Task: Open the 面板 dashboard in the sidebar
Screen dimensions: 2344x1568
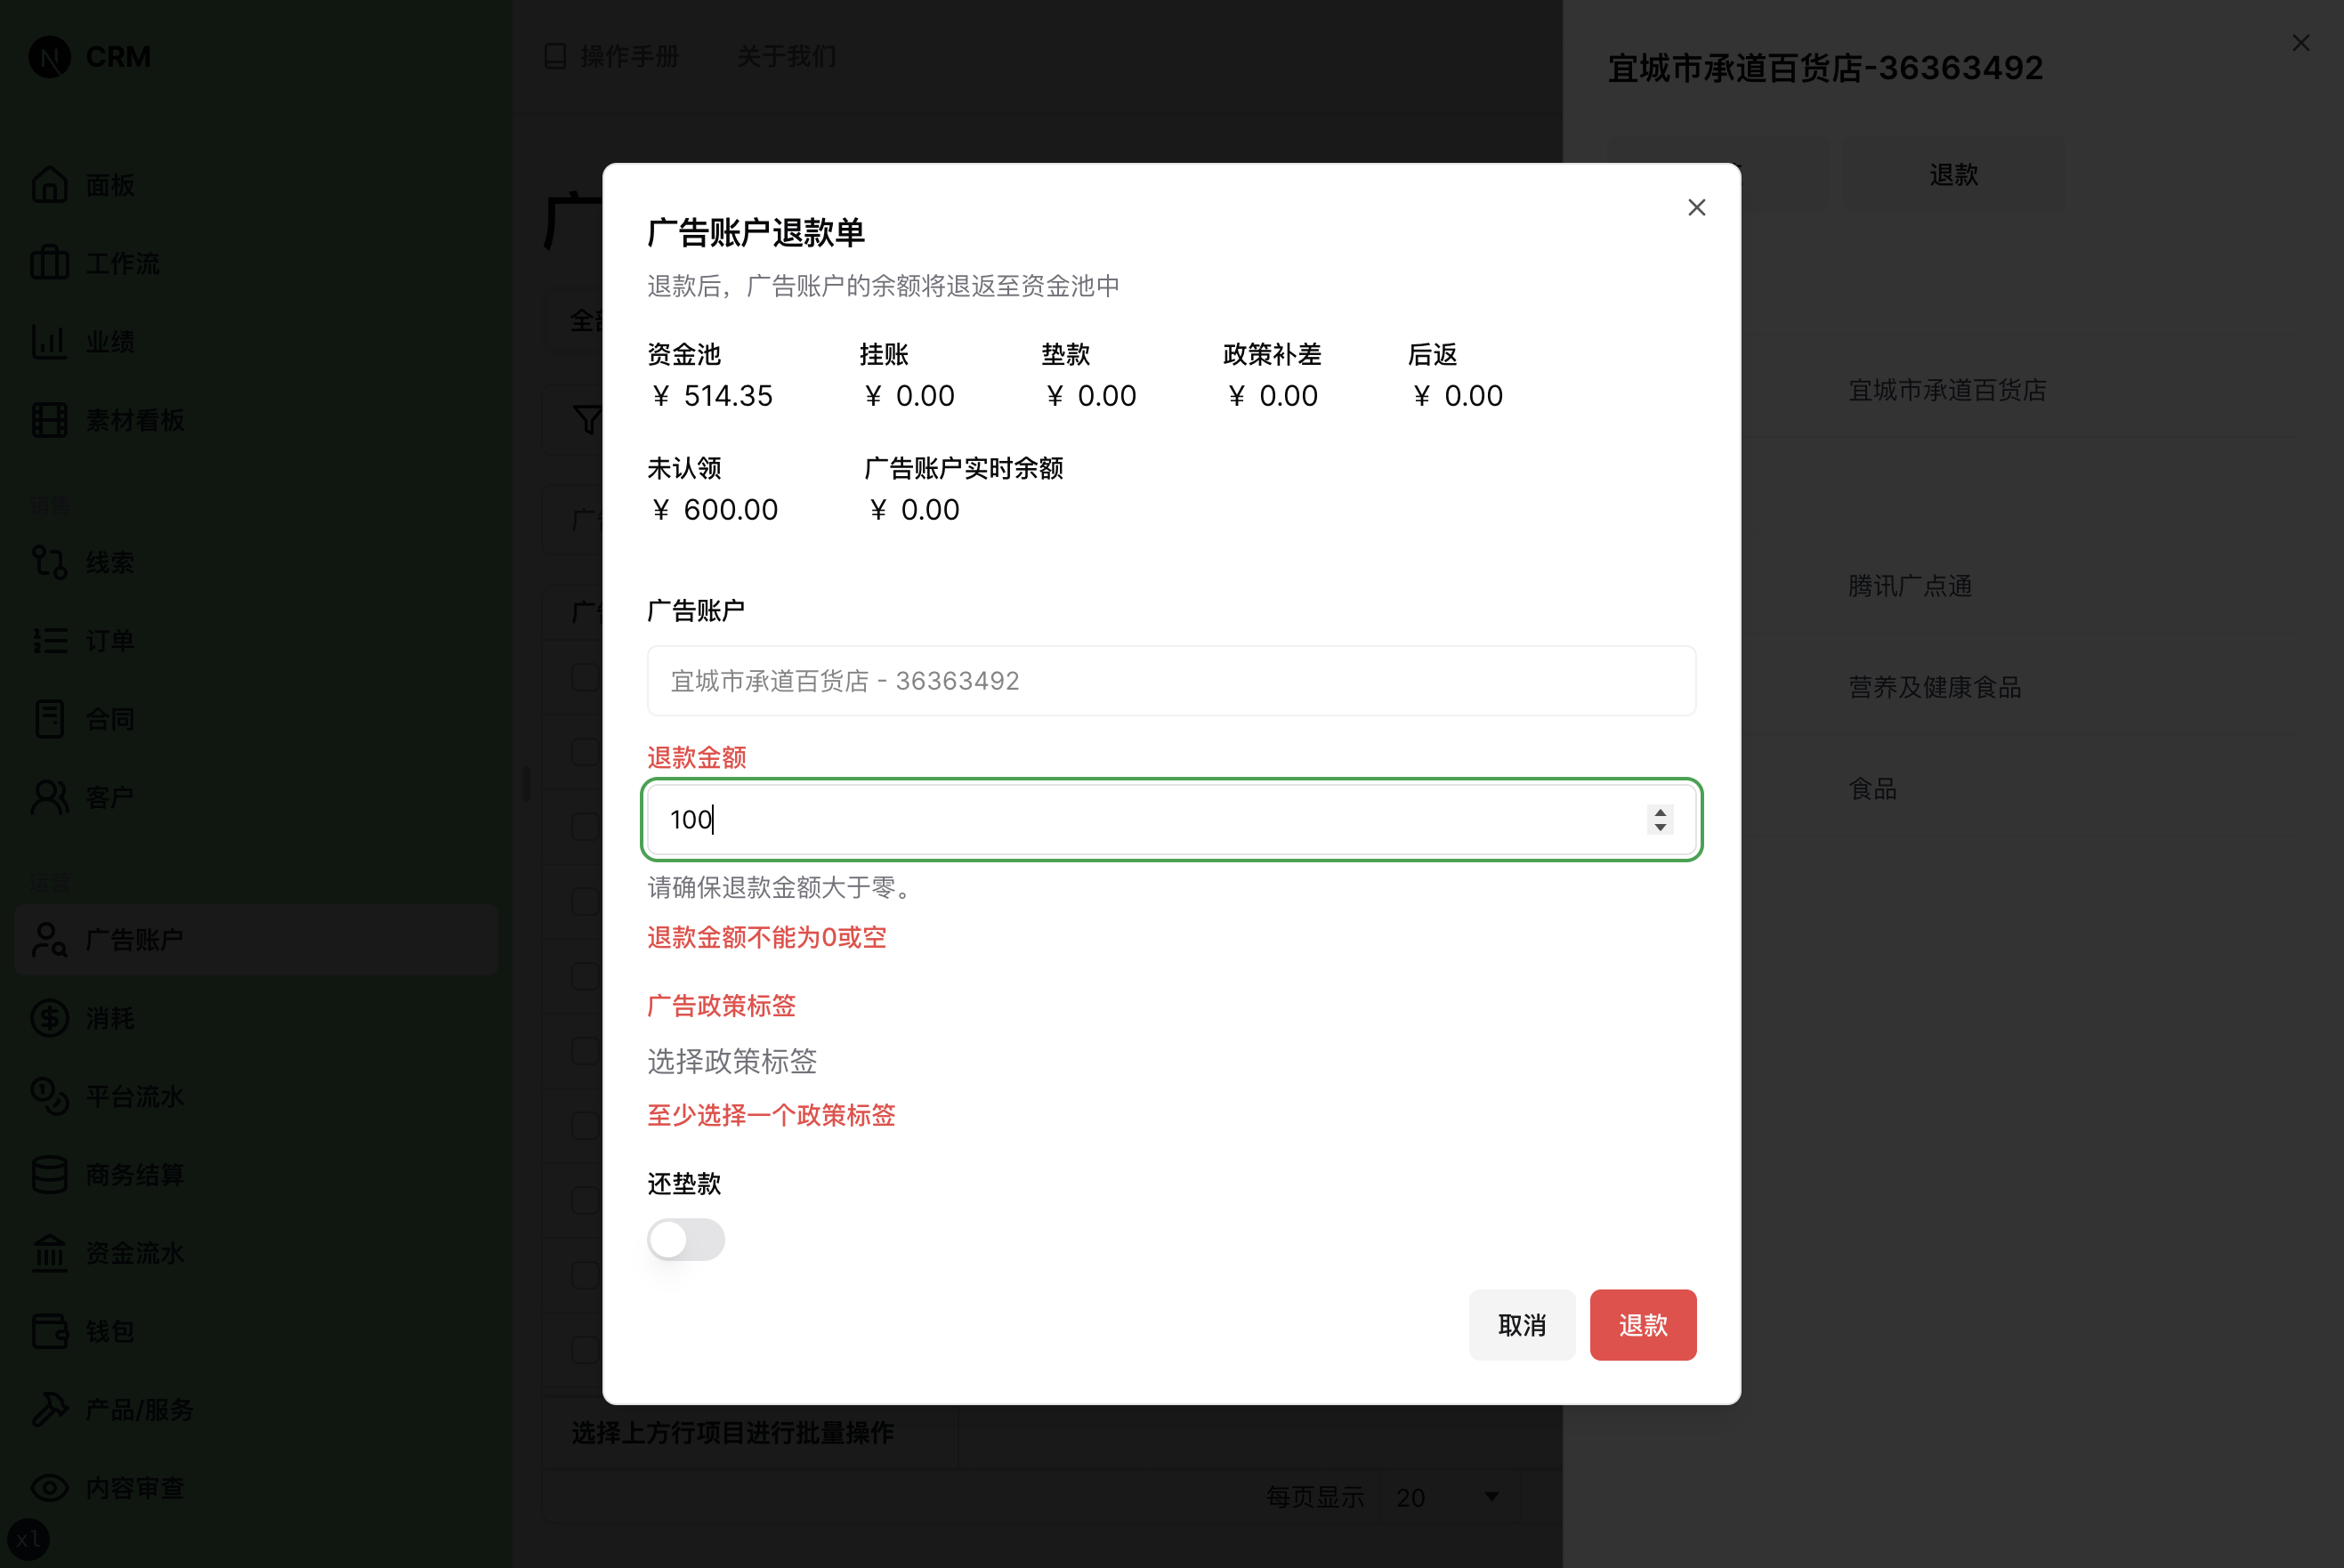Action: click(110, 184)
